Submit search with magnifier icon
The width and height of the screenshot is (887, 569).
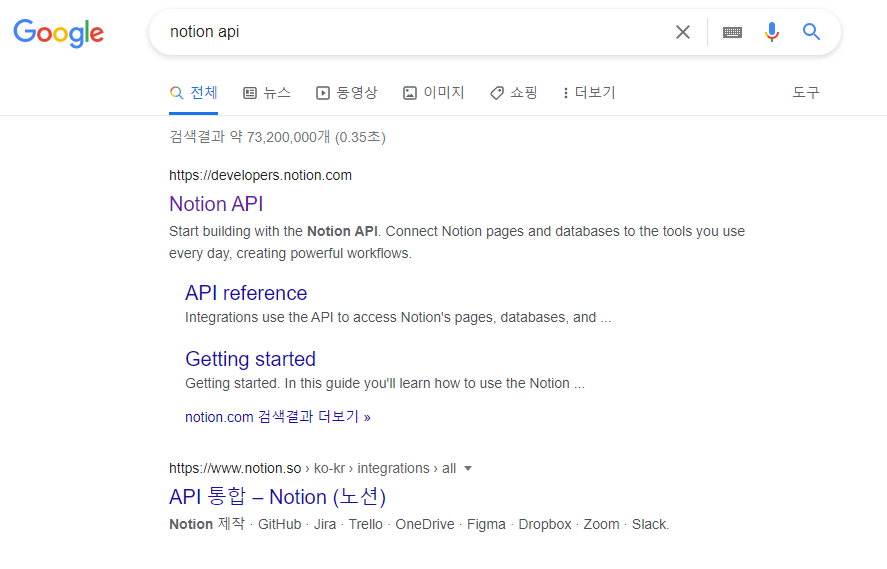click(811, 32)
